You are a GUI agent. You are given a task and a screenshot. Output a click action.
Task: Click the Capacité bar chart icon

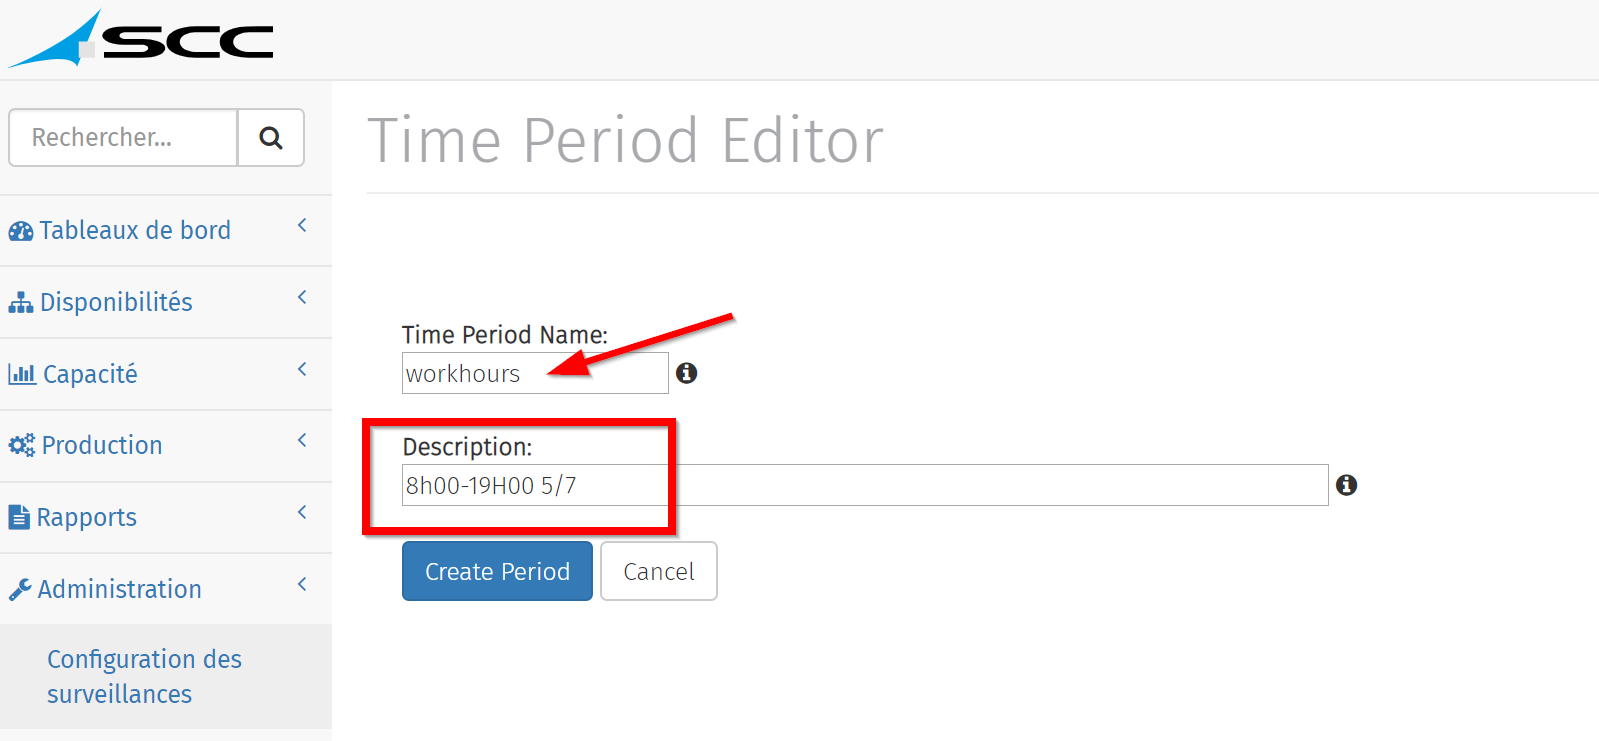point(22,374)
